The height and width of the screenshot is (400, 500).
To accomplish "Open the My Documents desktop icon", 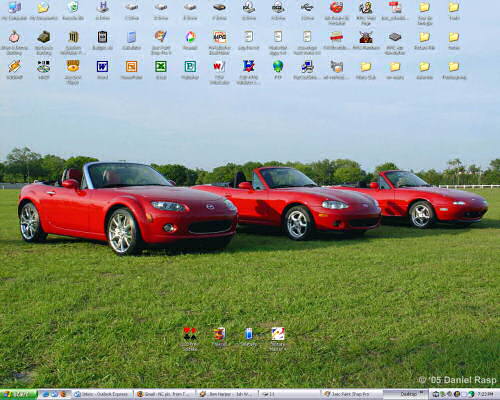I will 44,11.
